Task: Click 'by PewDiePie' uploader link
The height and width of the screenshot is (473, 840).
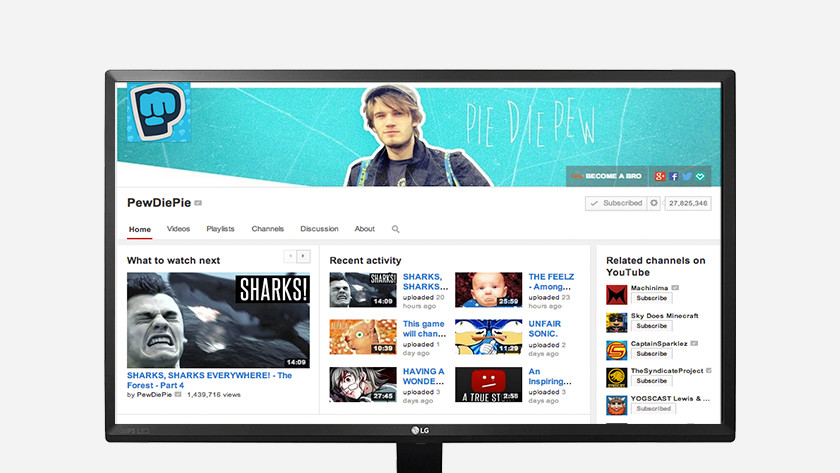Action: tap(149, 395)
